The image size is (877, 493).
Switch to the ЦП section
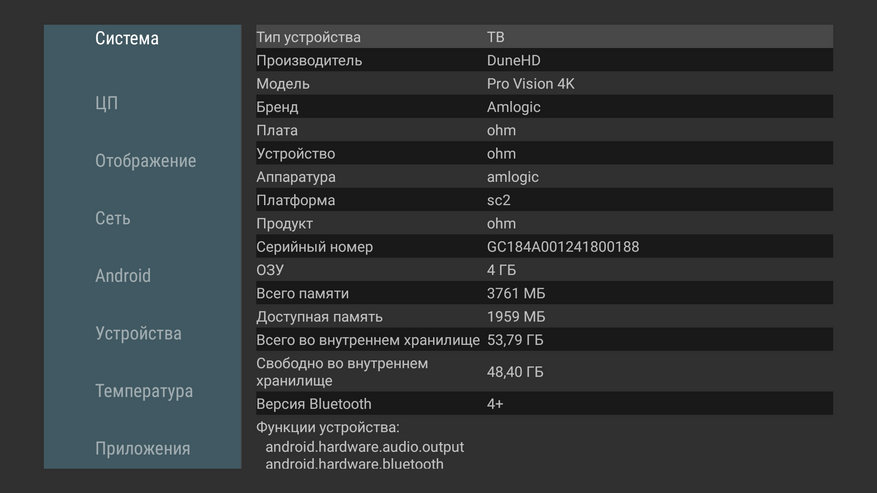pos(107,103)
